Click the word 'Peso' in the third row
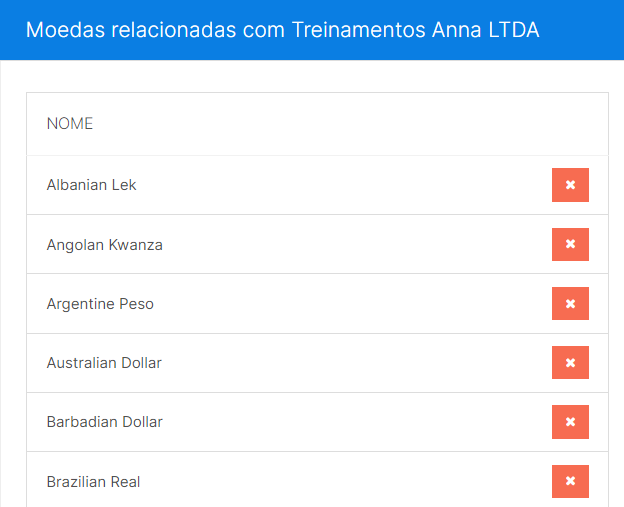 pos(136,304)
